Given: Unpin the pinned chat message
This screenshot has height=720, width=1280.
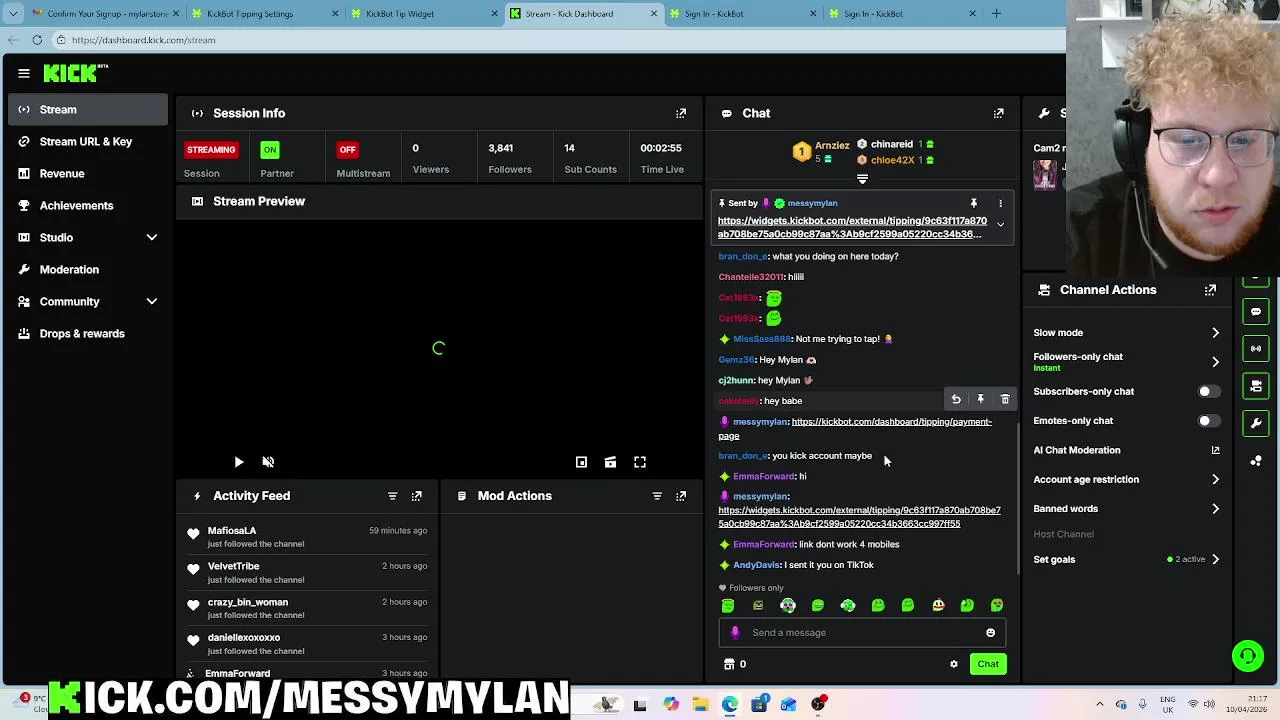Looking at the screenshot, I should [973, 203].
